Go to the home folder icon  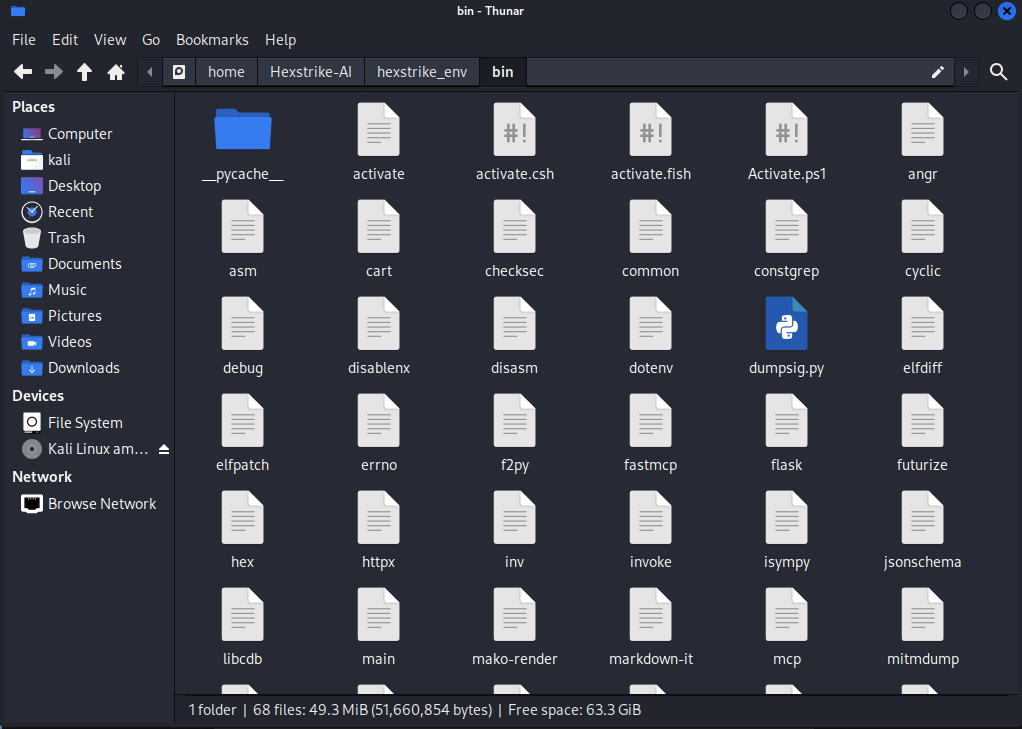click(116, 72)
